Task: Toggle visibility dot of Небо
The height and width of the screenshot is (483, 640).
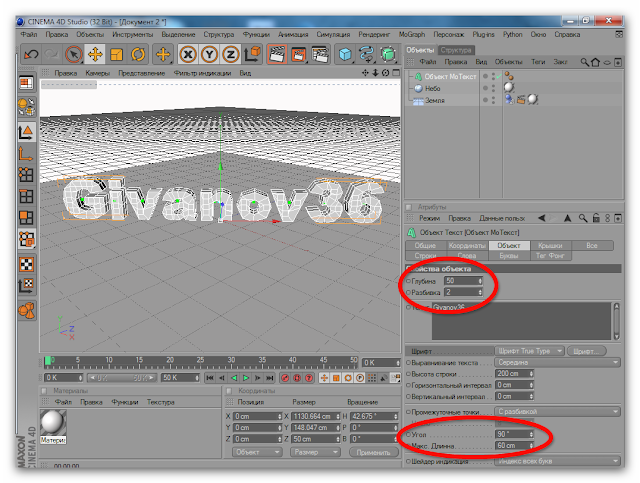Action: tap(485, 88)
